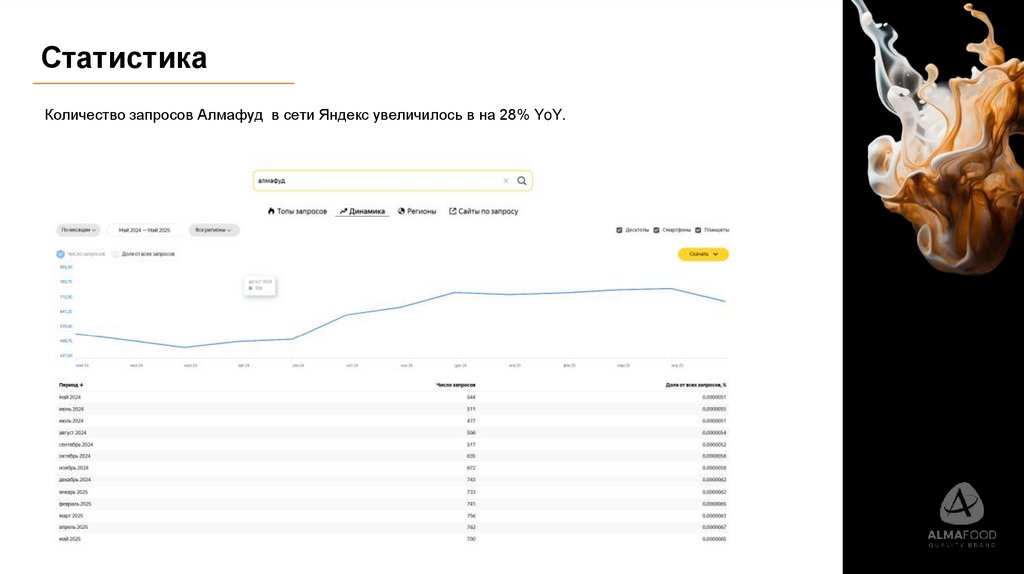Click the request count 733 cell
This screenshot has width=1024, height=574.
pyautogui.click(x=471, y=492)
